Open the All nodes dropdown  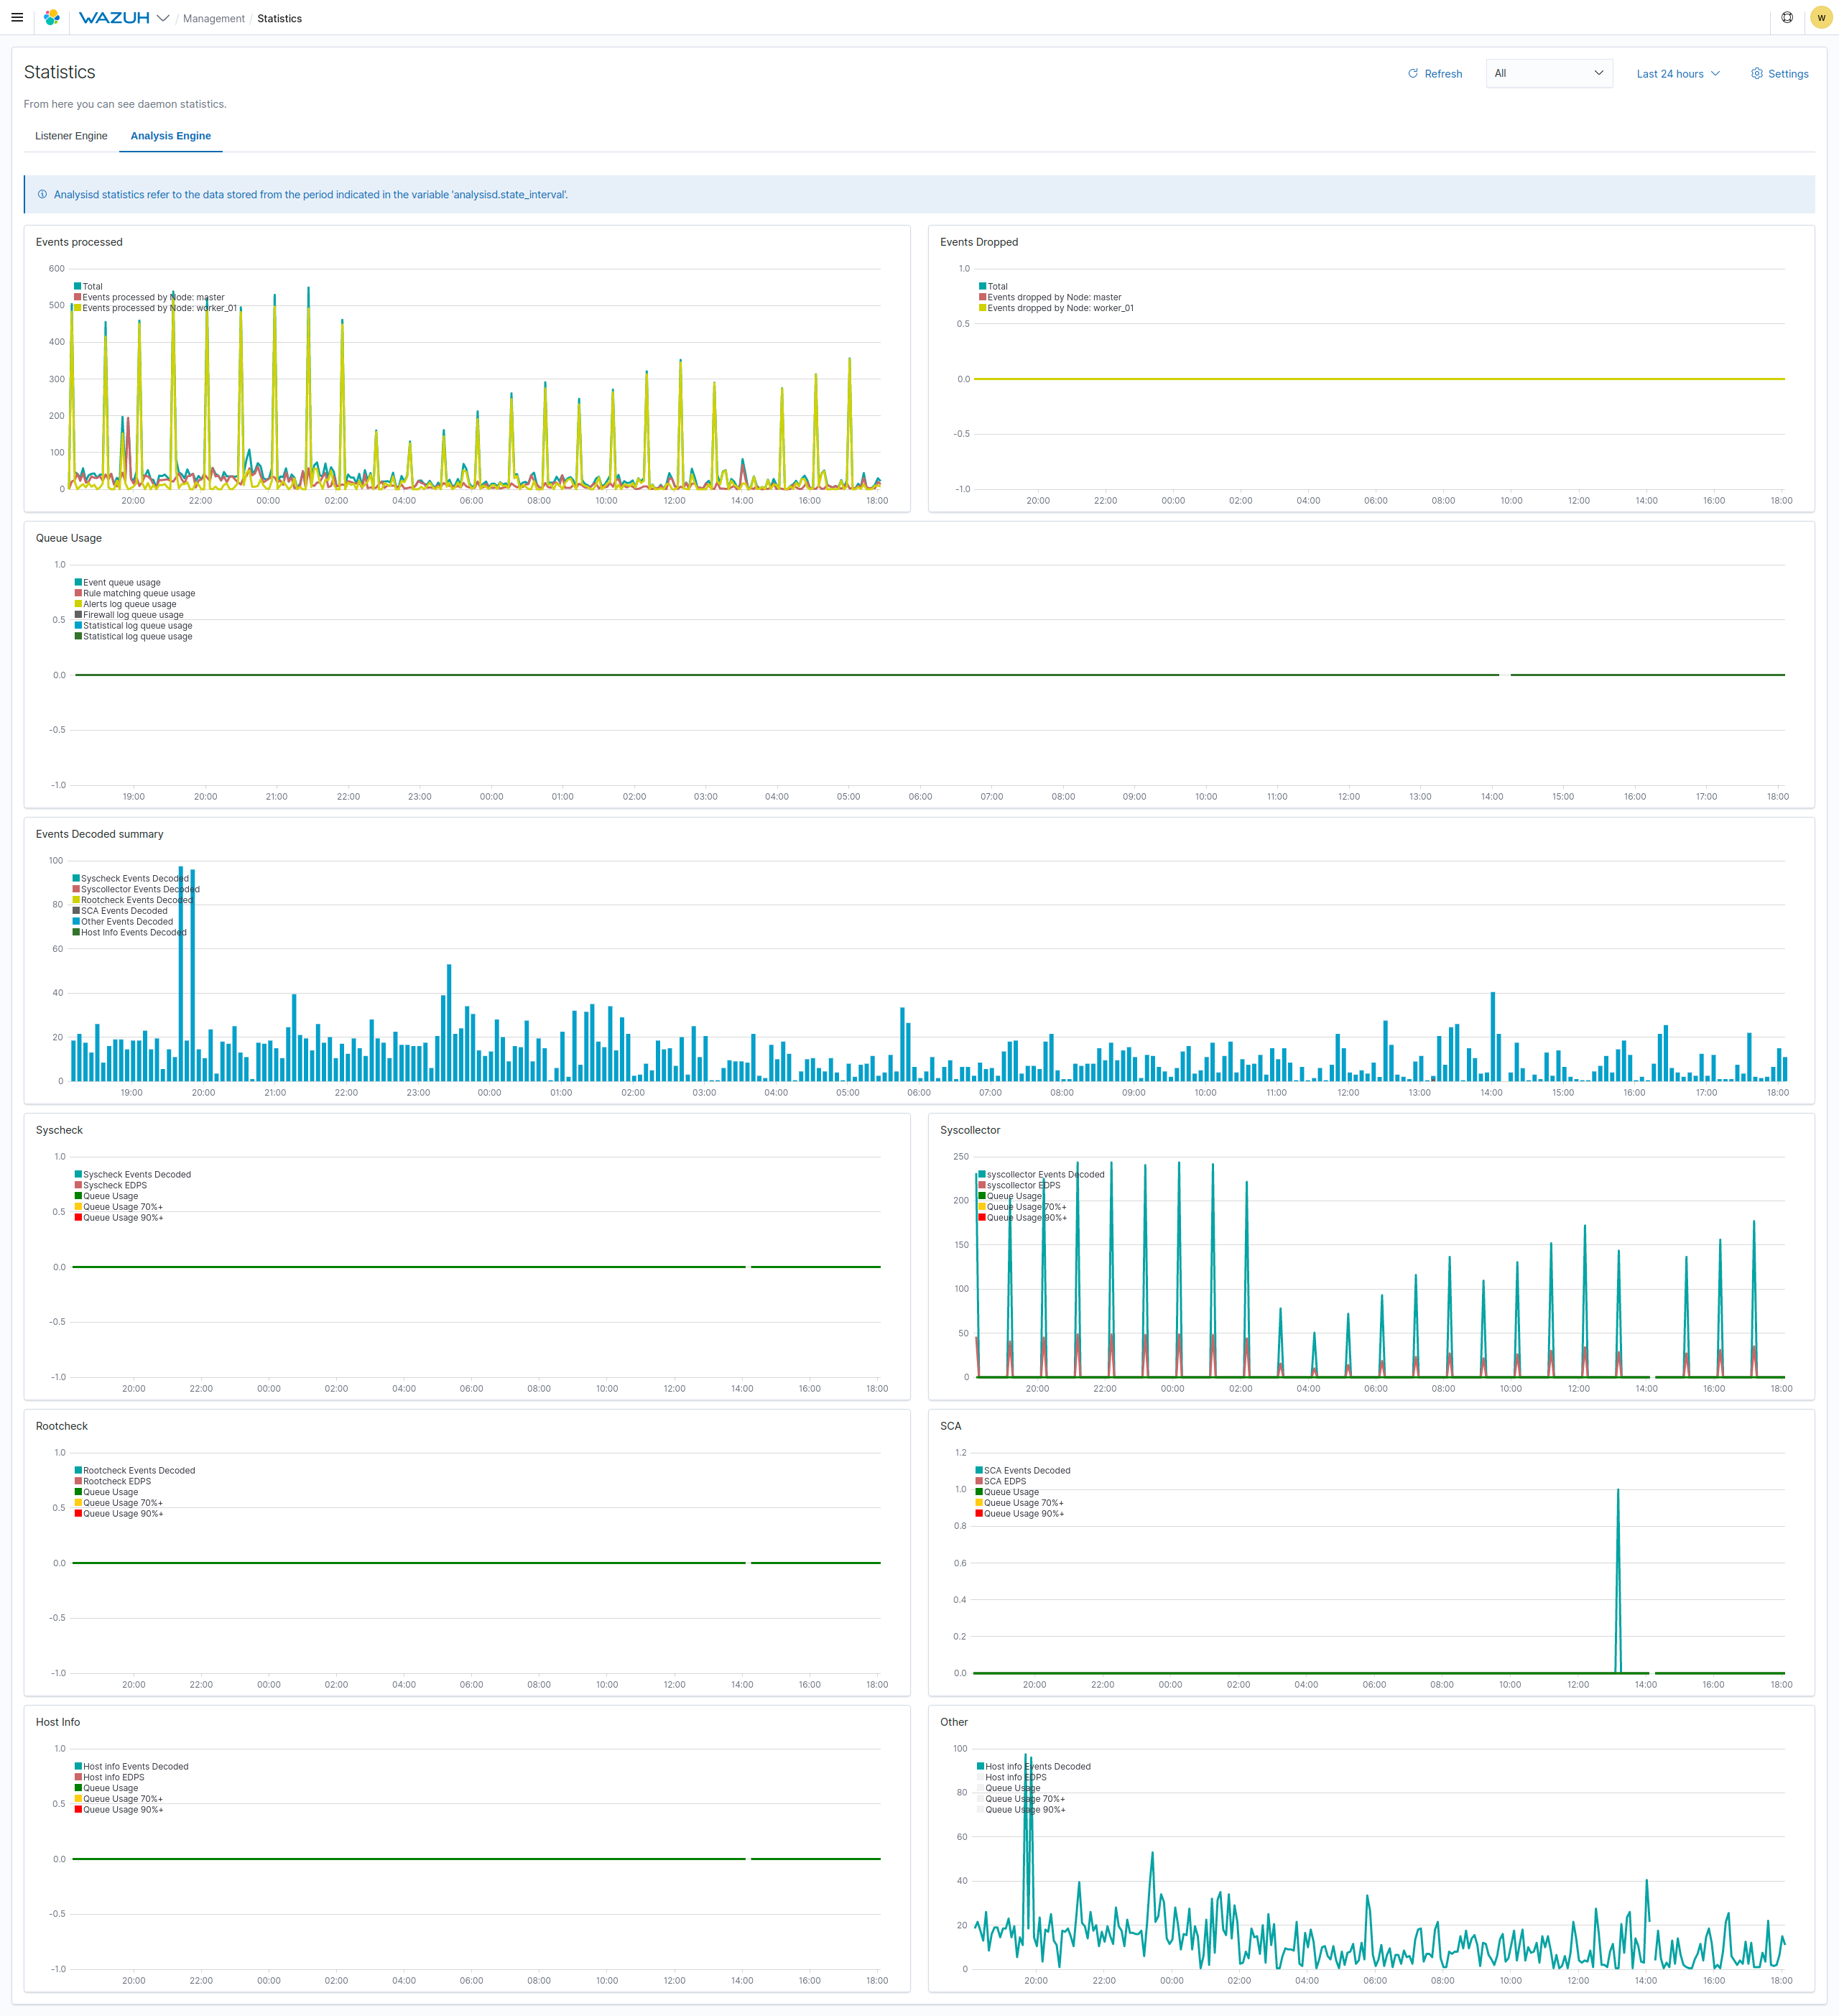(x=1549, y=73)
